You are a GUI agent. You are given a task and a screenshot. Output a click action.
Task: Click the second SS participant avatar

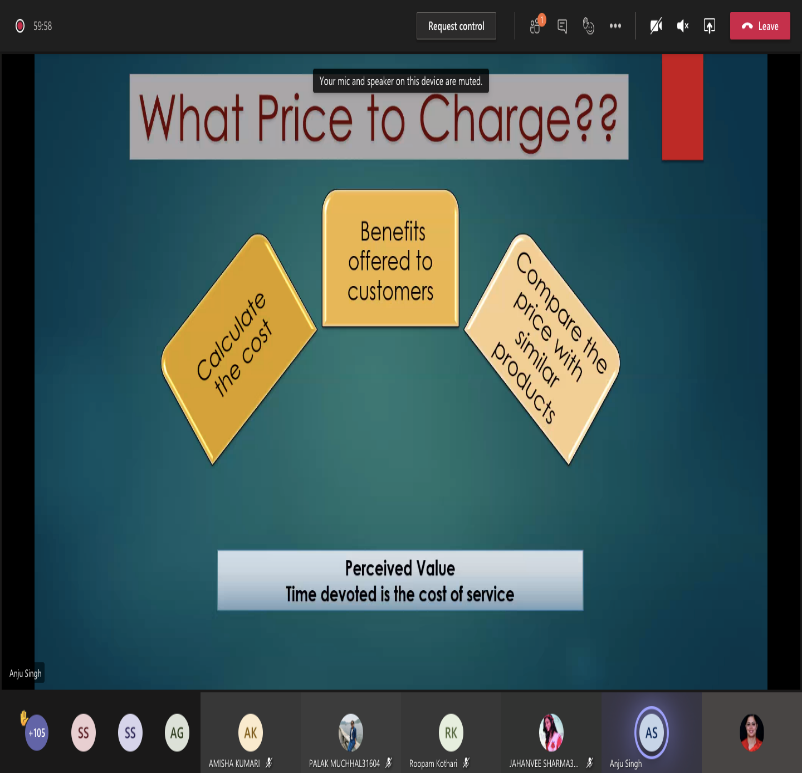130,732
